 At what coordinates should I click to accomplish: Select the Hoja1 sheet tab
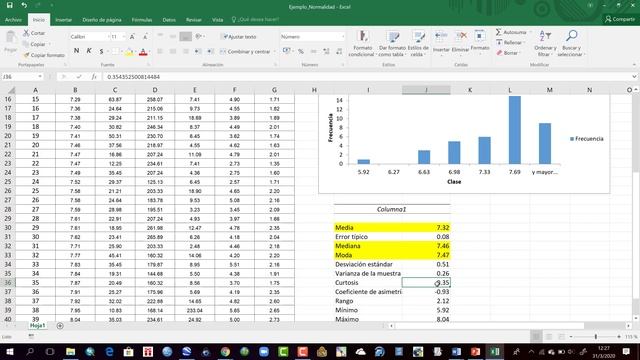38,325
